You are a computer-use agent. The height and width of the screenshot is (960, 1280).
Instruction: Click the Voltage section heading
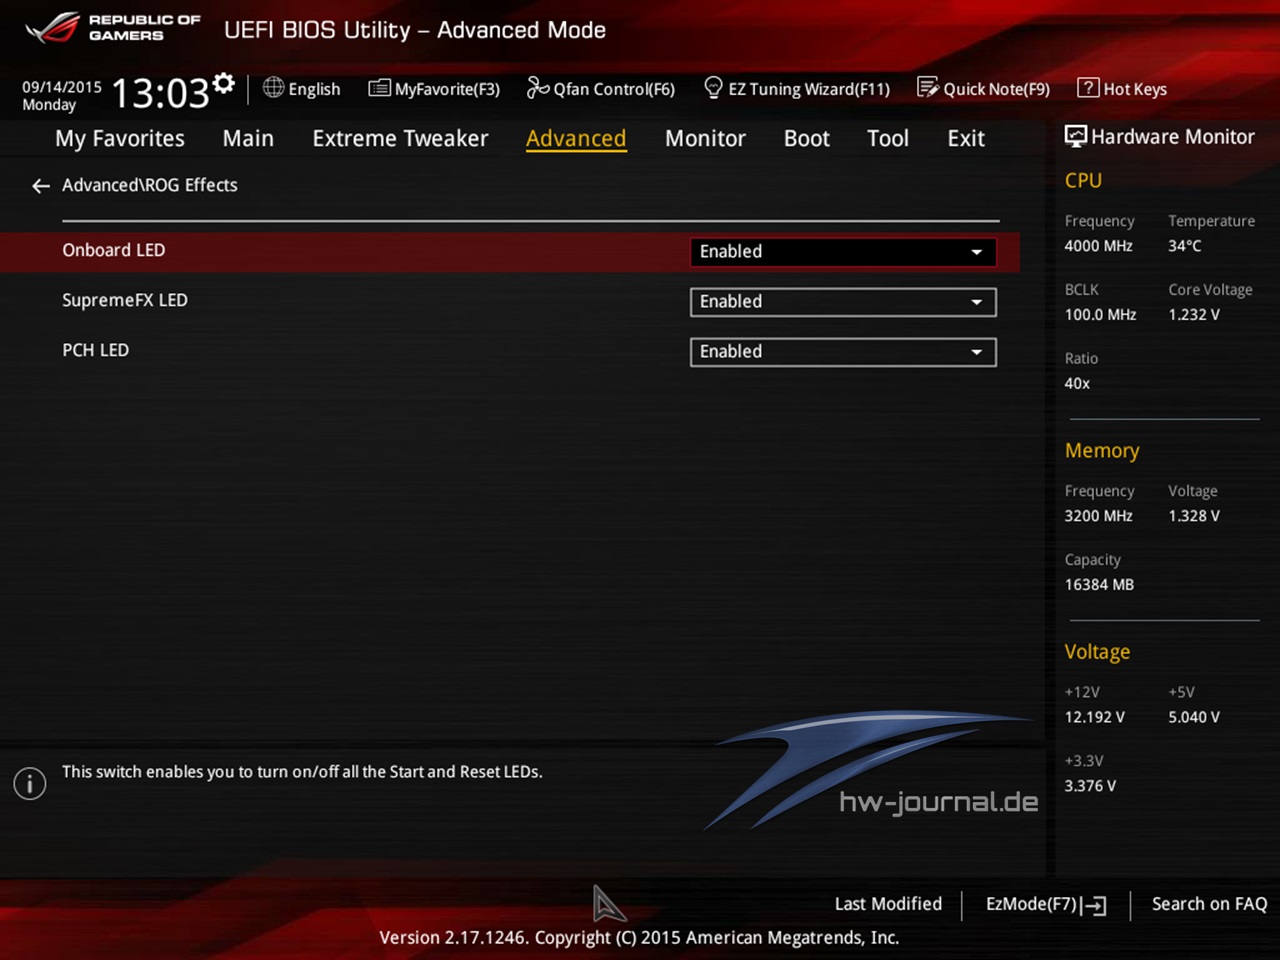1097,652
